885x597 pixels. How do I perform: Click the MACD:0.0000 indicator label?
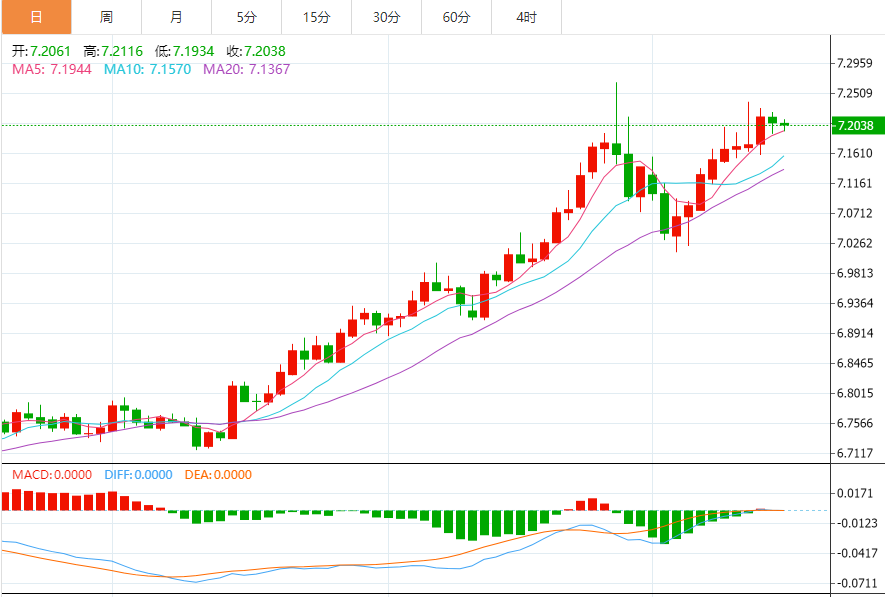pos(52,475)
